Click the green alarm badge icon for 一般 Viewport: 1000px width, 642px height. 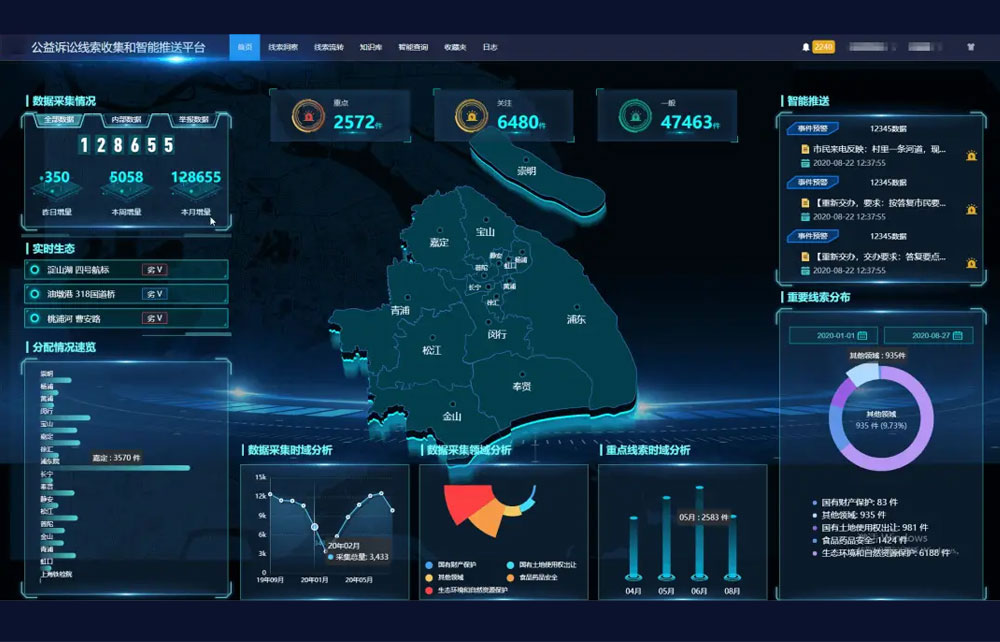point(634,116)
